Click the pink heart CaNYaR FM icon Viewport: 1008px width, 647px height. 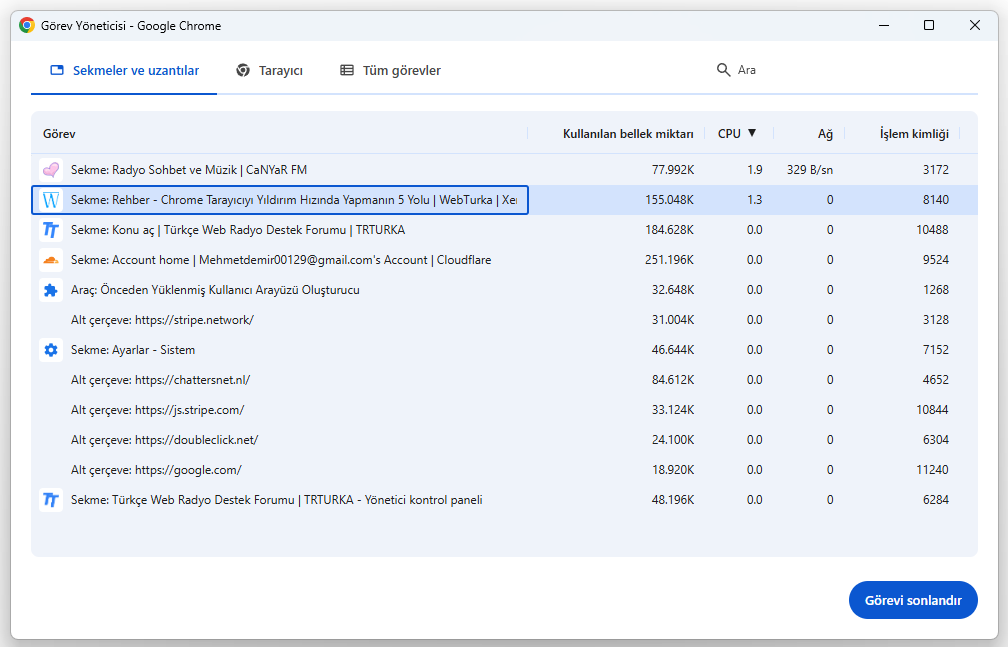tap(50, 170)
